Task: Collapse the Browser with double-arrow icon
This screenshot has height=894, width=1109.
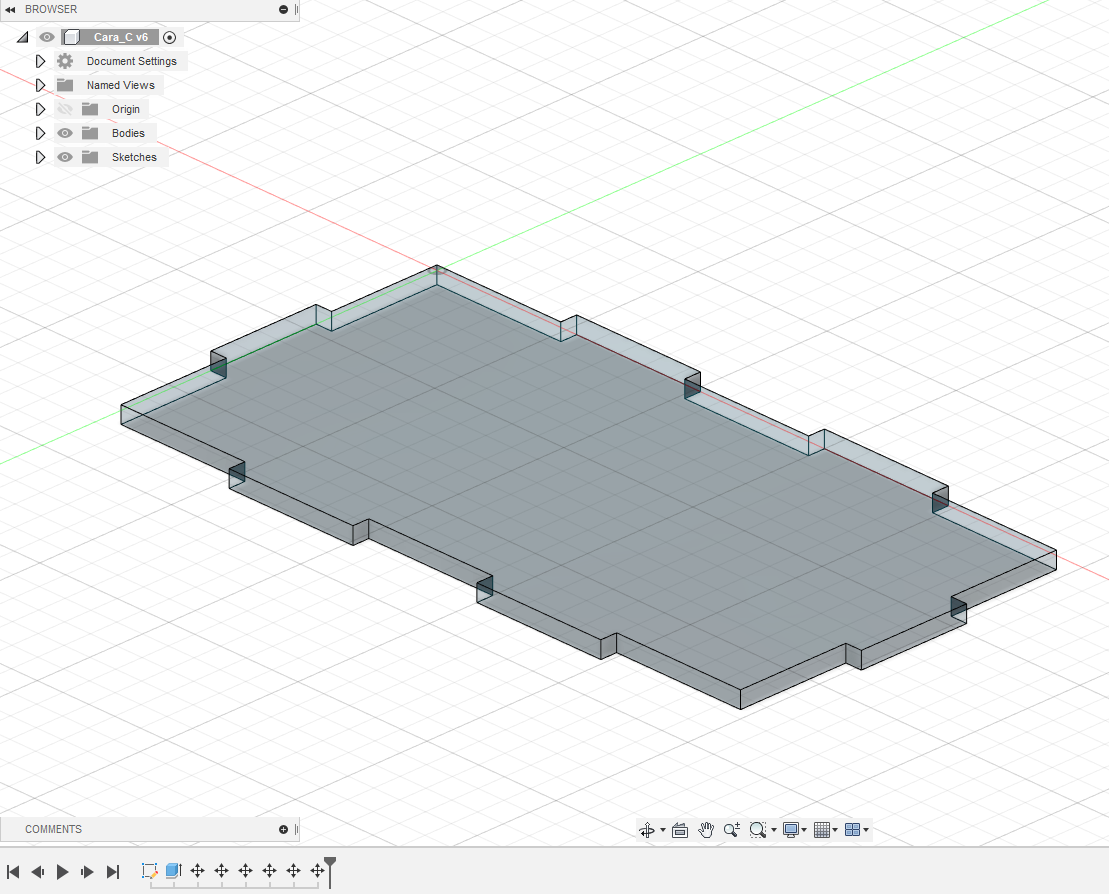Action: pos(10,9)
